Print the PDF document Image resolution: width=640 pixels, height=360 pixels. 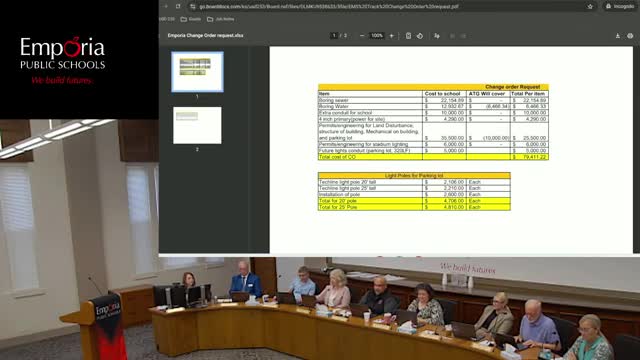630,36
